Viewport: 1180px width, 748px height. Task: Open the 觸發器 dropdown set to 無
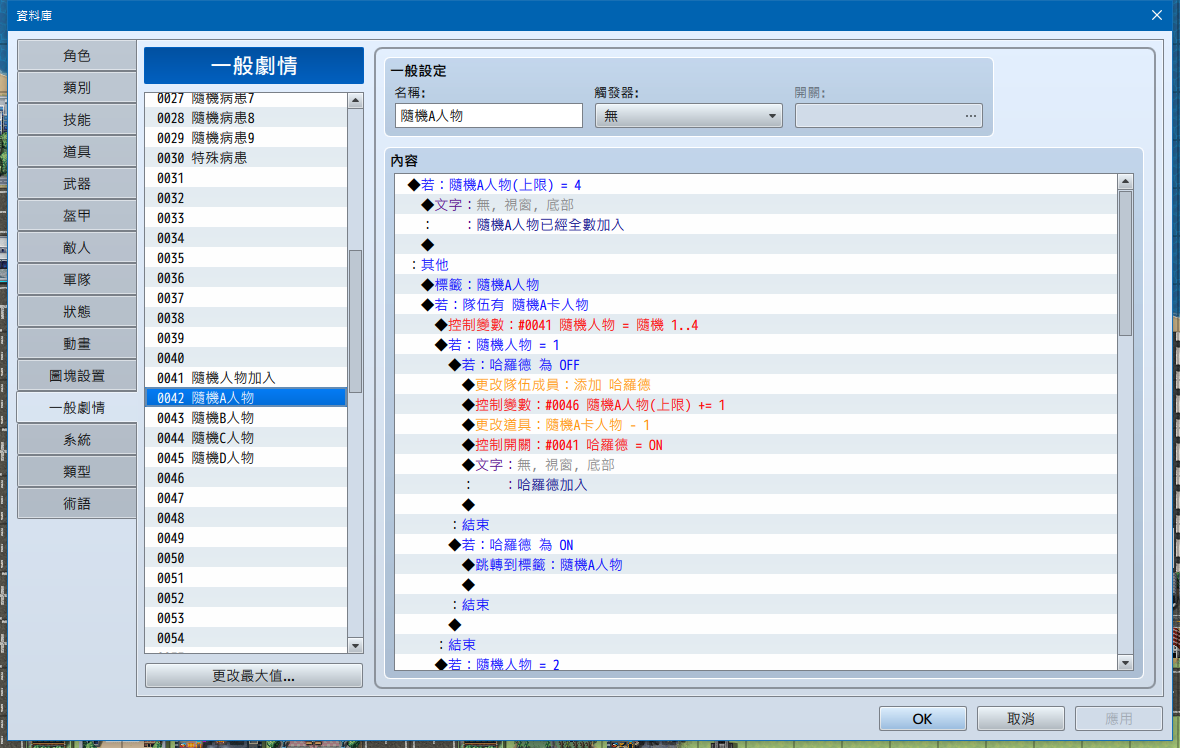(689, 116)
